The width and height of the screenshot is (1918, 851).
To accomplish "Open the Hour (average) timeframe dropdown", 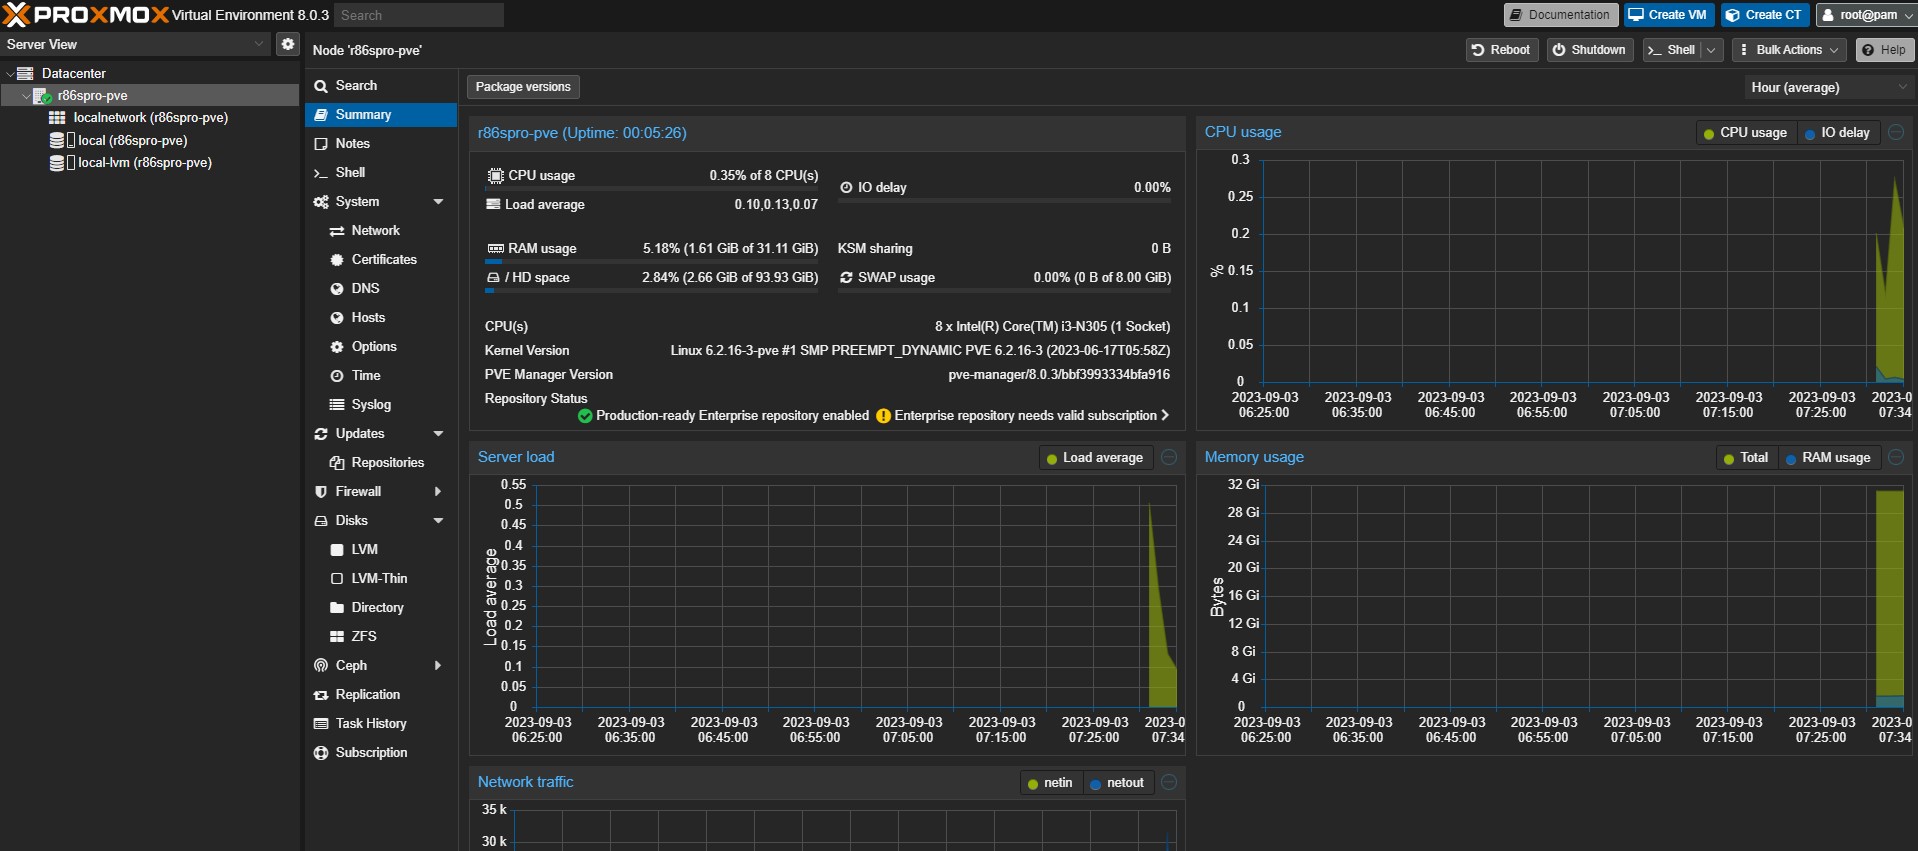I will coord(1828,88).
